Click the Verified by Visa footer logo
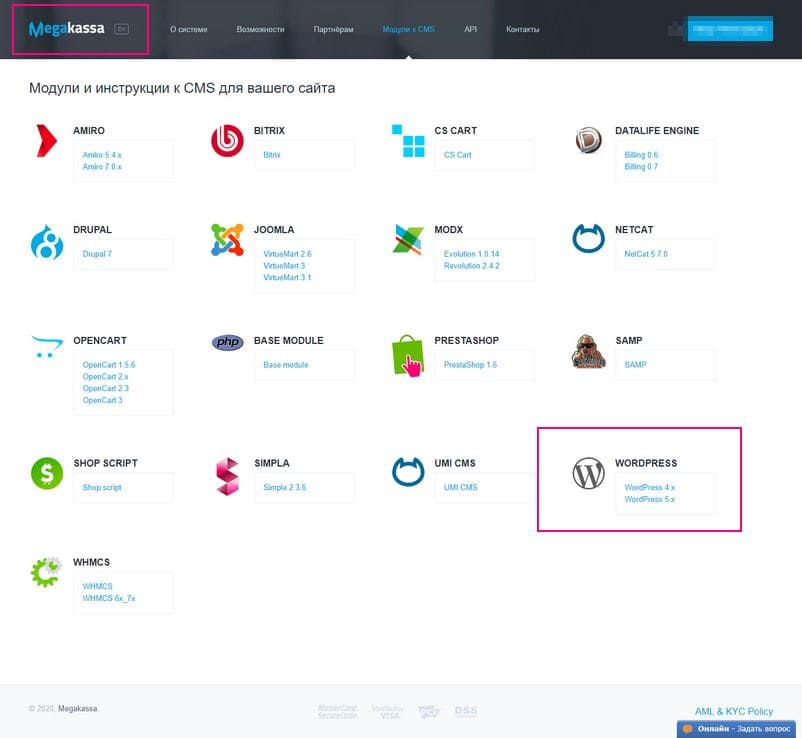This screenshot has height=738, width=802. 387,711
